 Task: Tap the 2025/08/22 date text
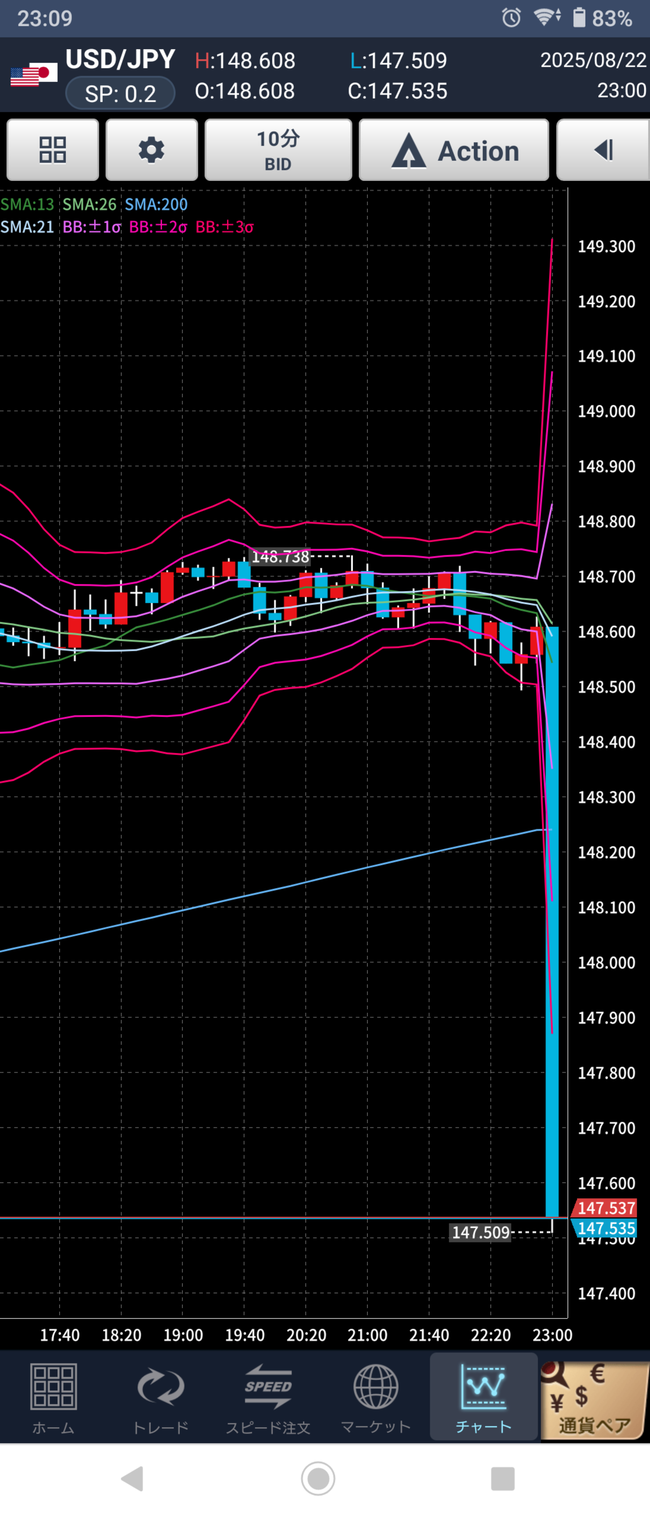point(593,60)
